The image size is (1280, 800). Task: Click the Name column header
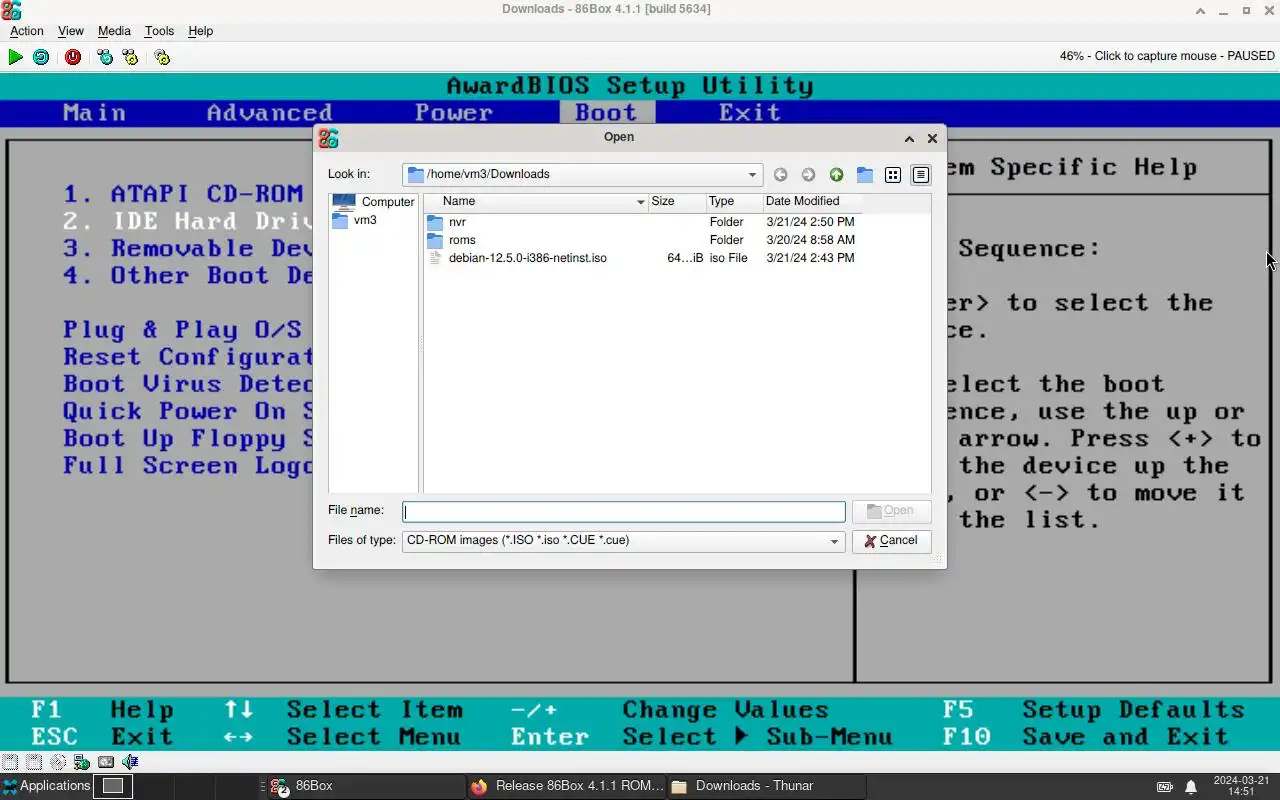536,202
